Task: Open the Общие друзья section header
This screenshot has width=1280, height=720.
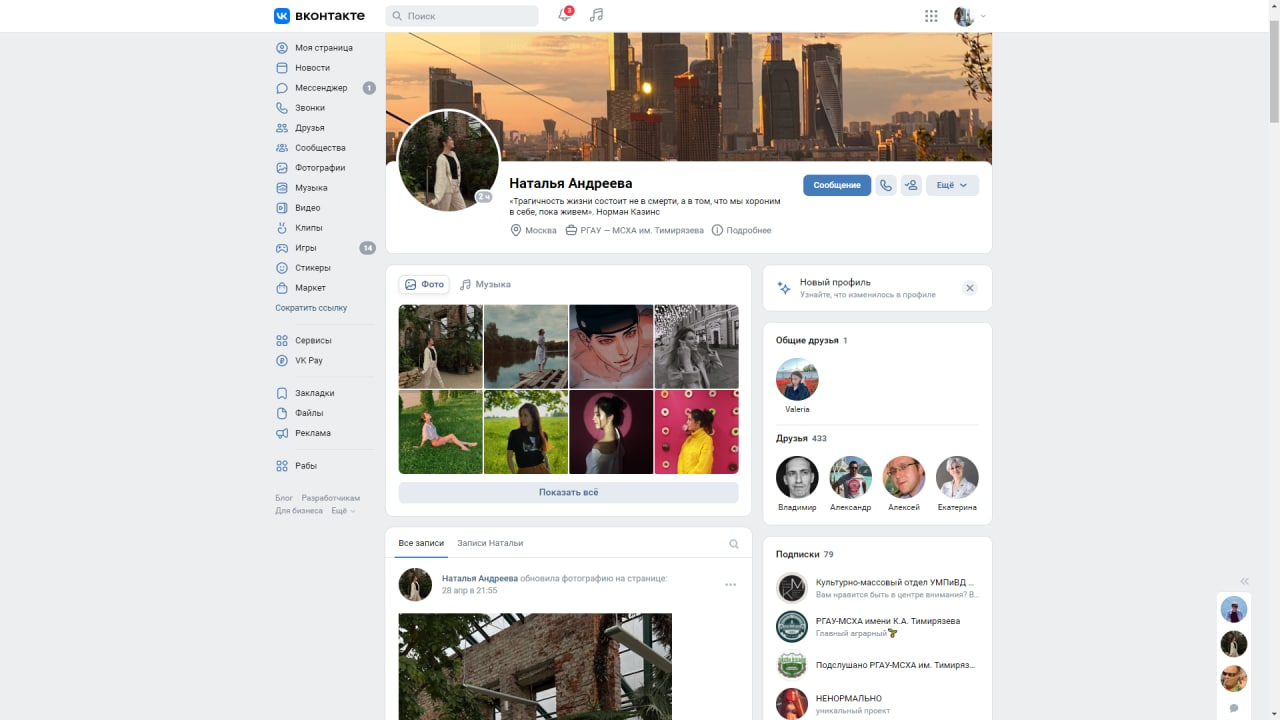Action: 812,341
